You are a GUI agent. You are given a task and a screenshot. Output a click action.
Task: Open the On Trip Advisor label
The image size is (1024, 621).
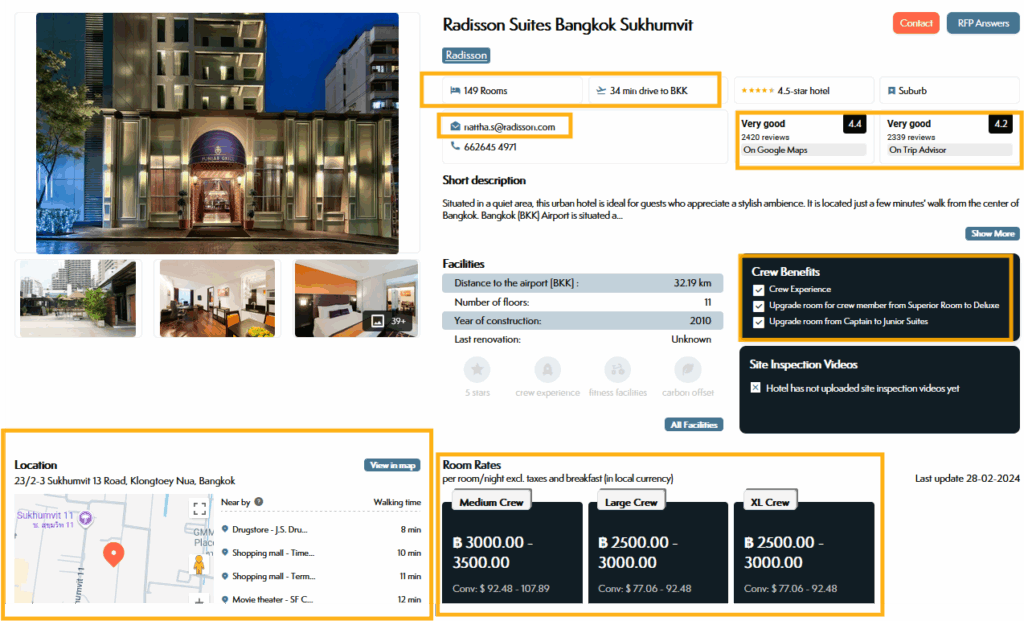tap(949, 150)
